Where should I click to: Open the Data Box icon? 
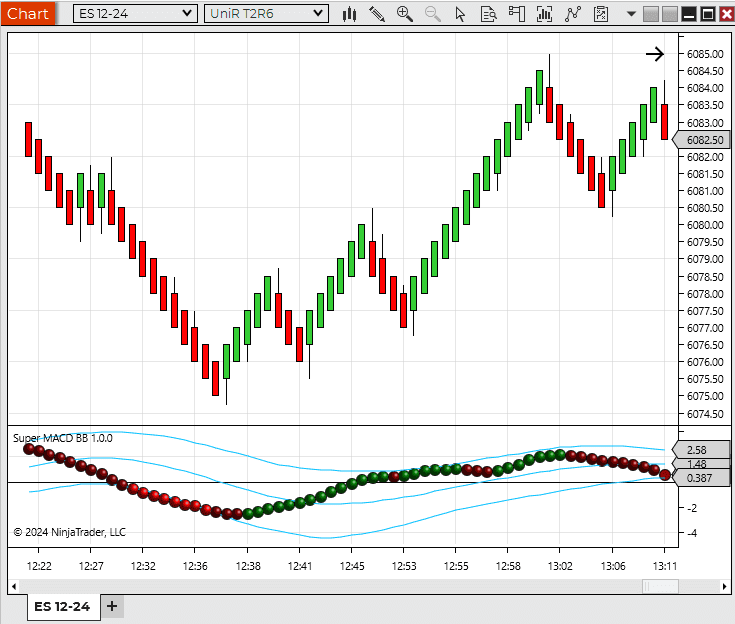488,14
